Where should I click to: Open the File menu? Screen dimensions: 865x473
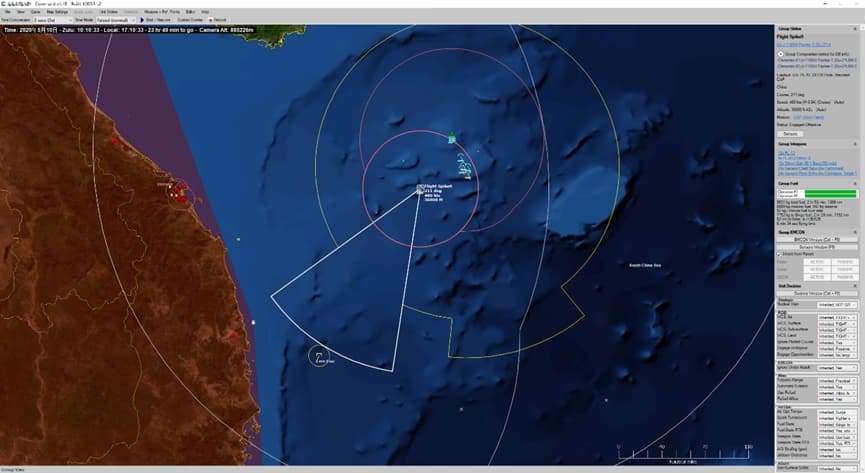tap(8, 12)
